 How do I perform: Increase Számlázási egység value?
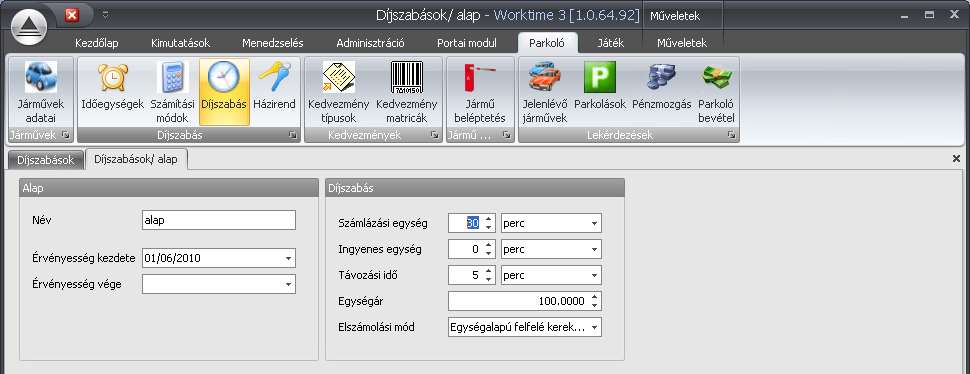pos(489,219)
